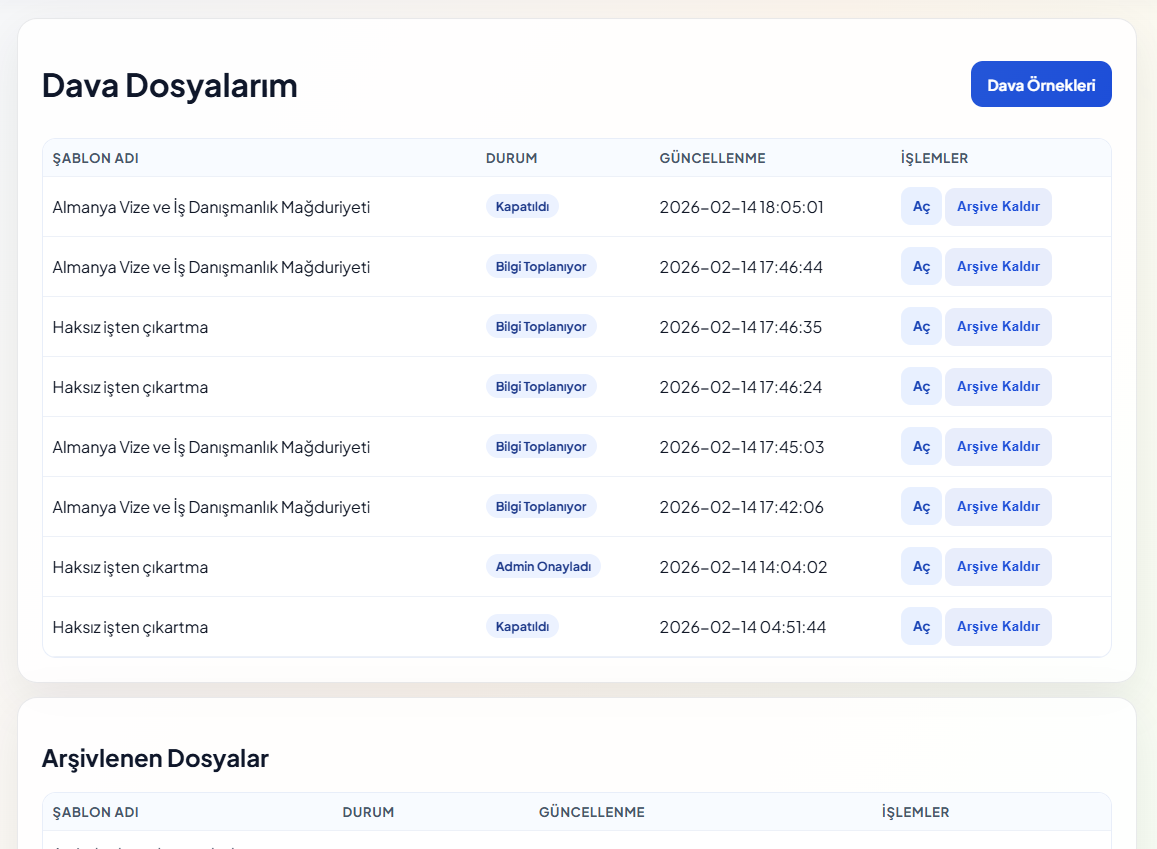The width and height of the screenshot is (1157, 849).
Task: Open the Almanya Vize case from 17:45:03
Action: pyautogui.click(x=920, y=446)
